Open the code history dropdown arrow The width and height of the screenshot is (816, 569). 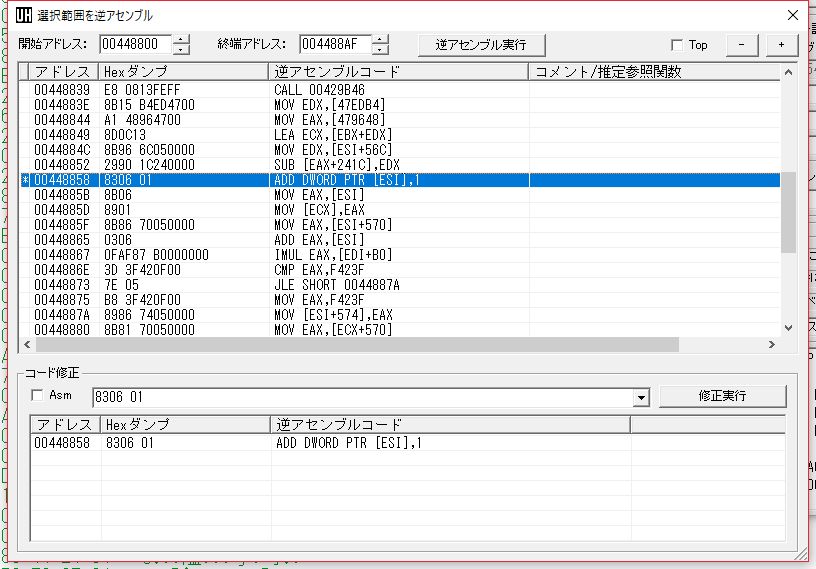point(641,398)
